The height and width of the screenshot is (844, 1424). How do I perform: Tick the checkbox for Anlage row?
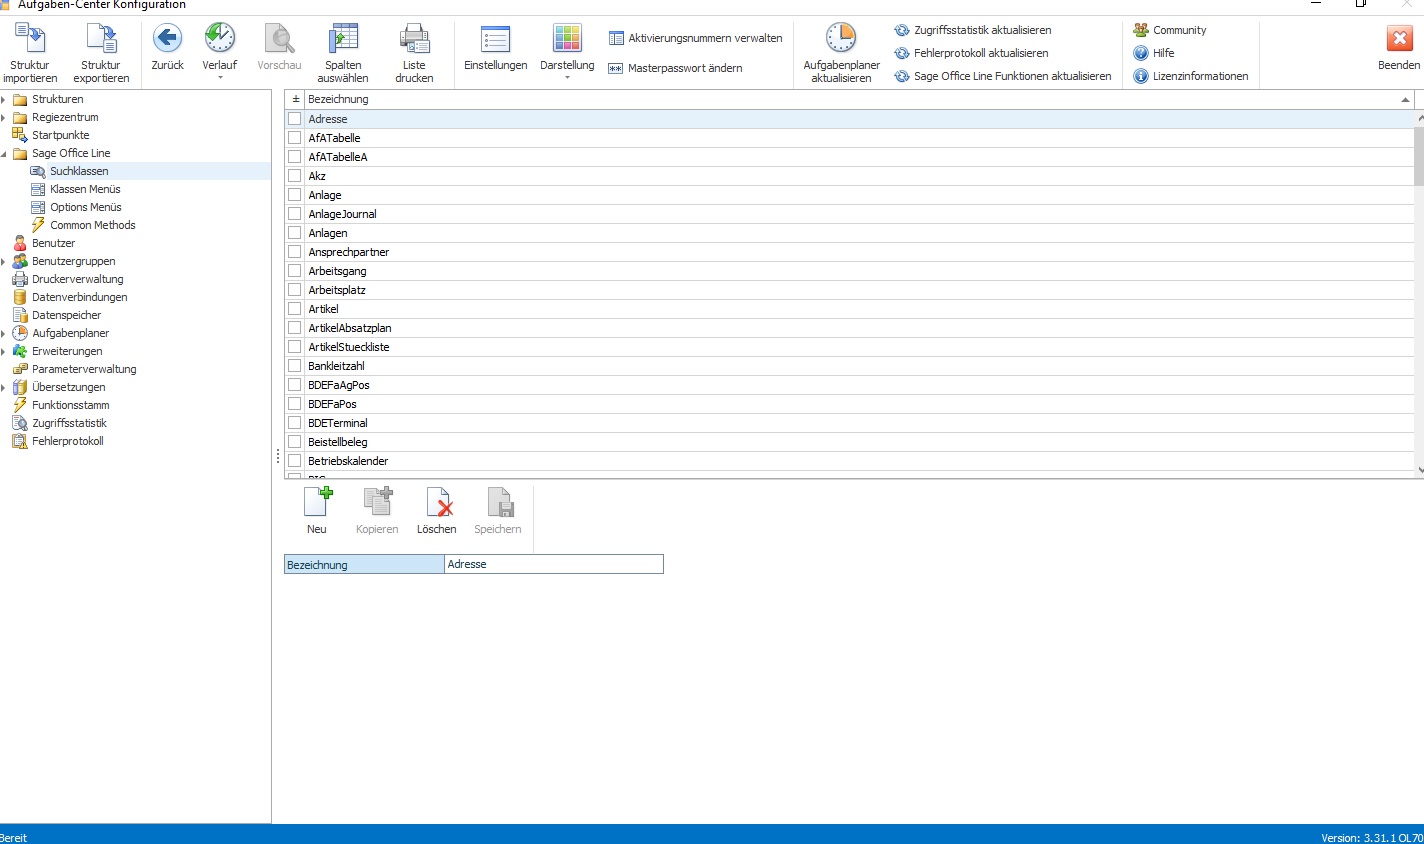click(295, 195)
